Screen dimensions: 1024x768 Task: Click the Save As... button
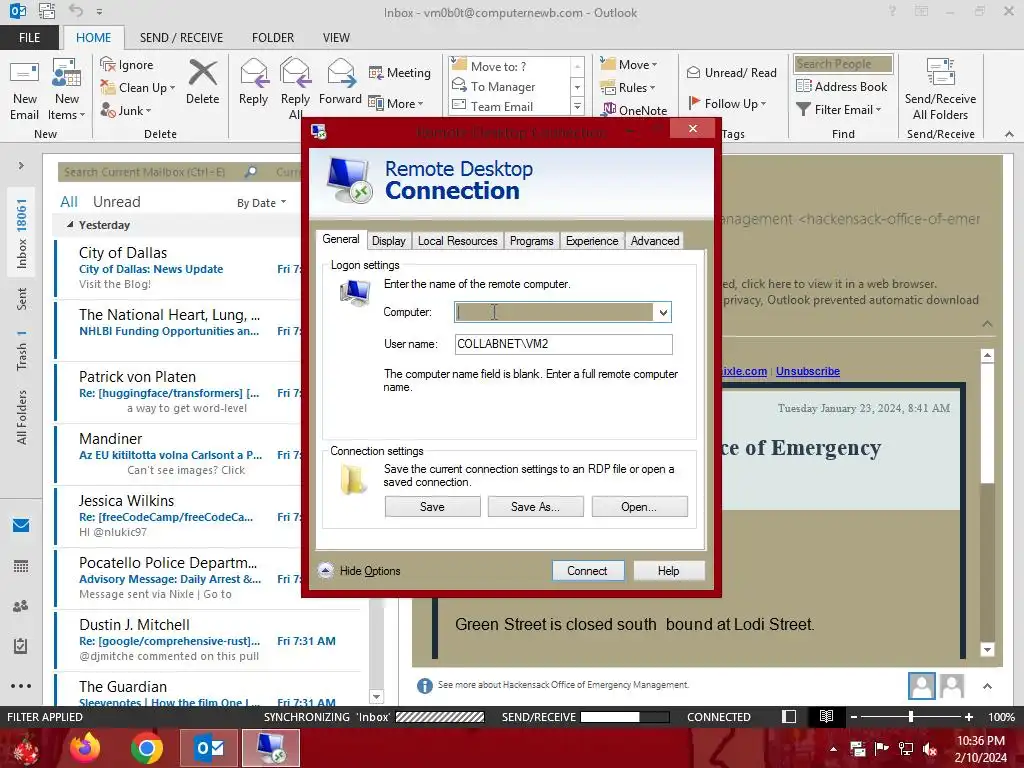coord(536,507)
